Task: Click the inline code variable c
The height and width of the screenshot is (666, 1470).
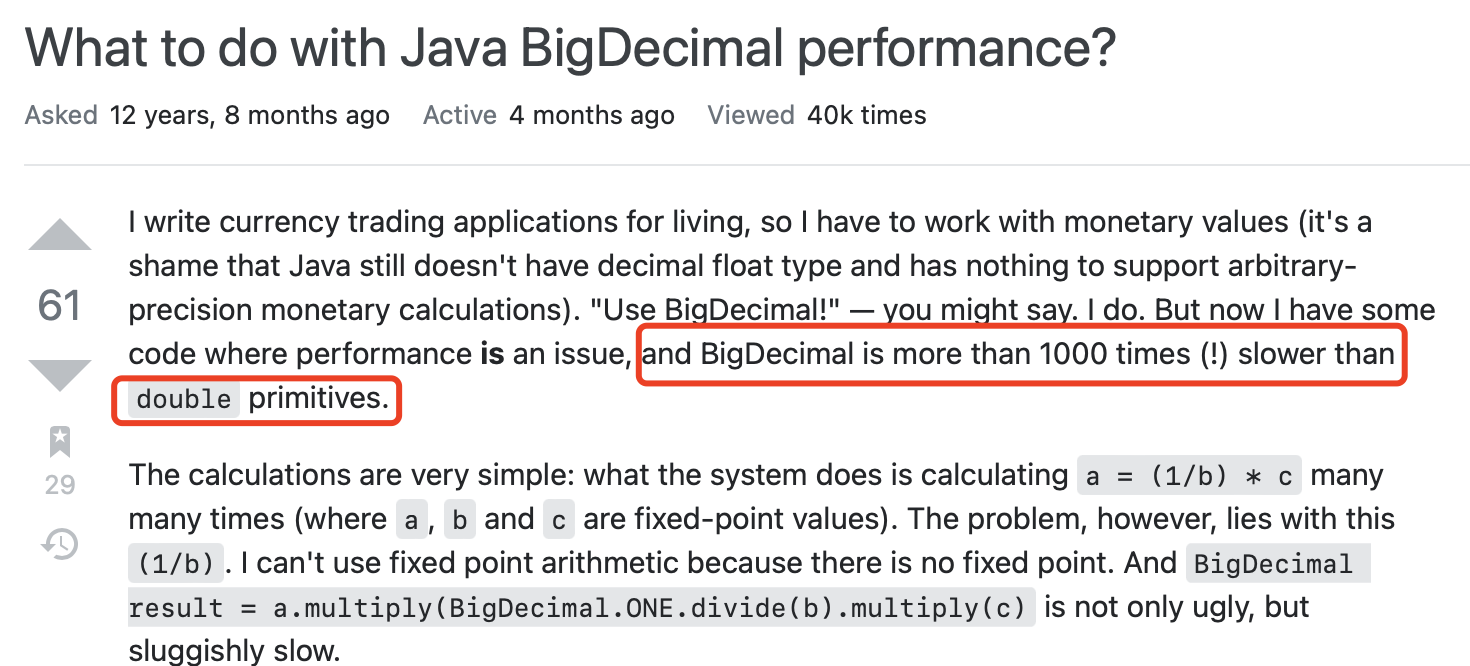Action: (559, 520)
